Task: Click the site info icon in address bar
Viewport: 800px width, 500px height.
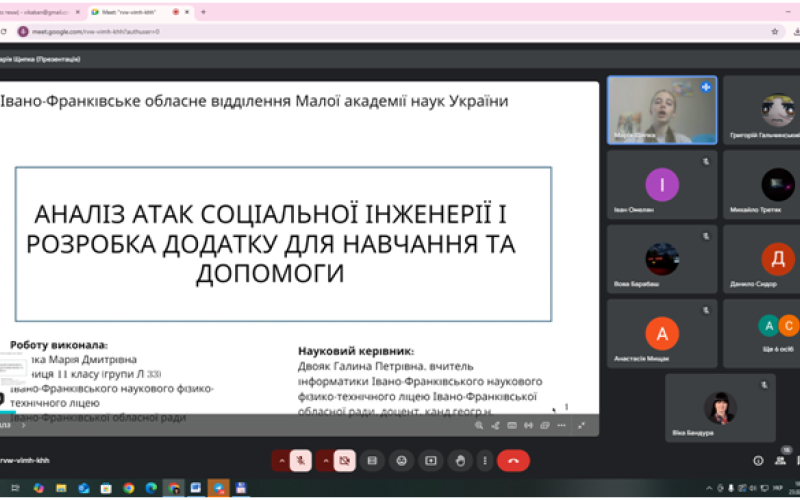Action: (x=22, y=32)
